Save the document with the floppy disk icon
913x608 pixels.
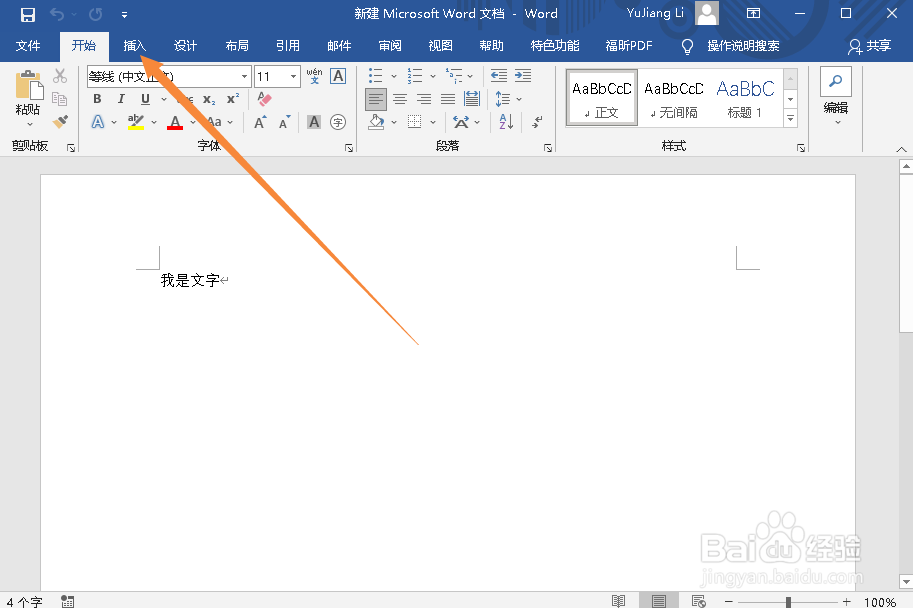click(27, 14)
